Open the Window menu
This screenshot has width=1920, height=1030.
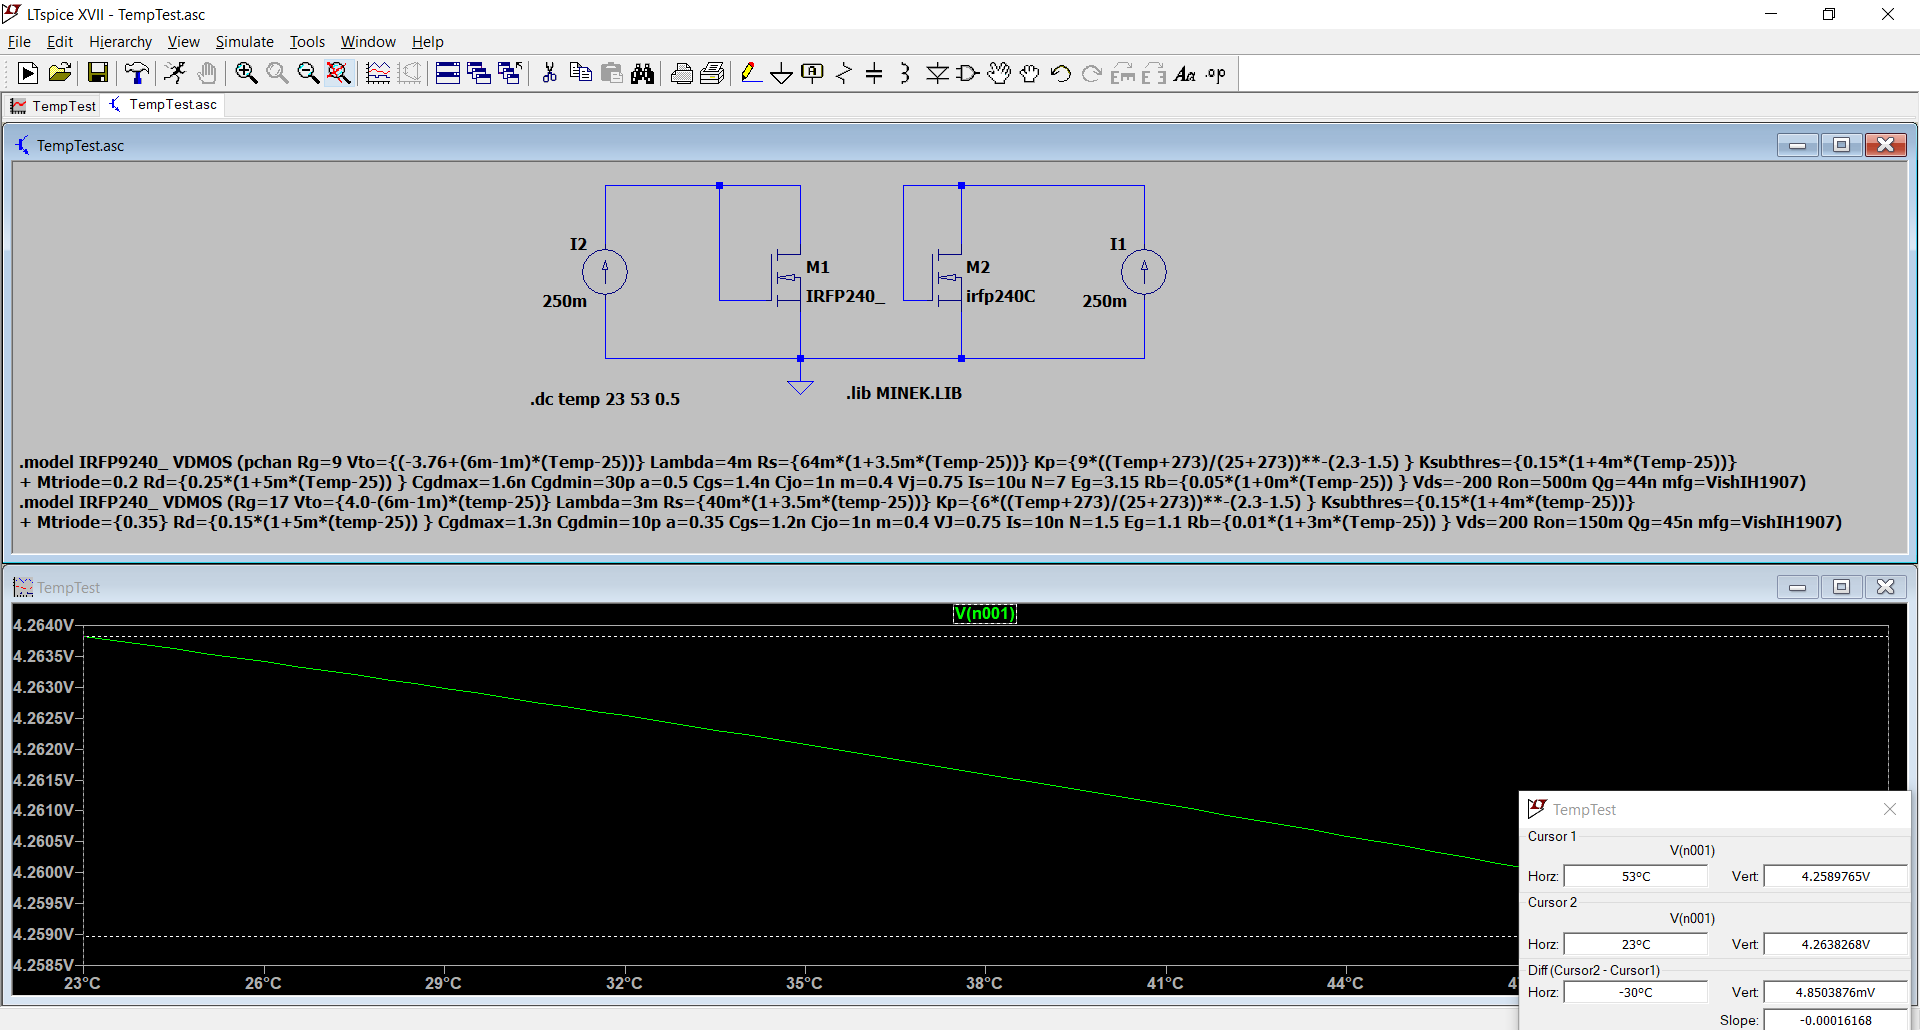click(x=368, y=41)
